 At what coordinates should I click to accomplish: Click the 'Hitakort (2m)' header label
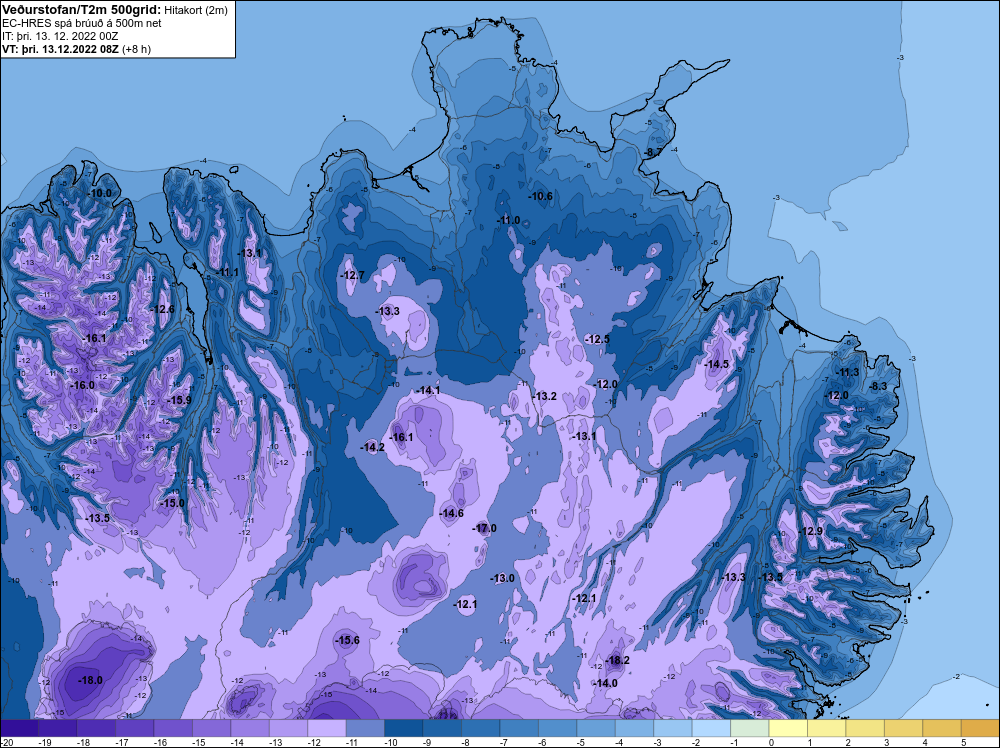pyautogui.click(x=196, y=10)
